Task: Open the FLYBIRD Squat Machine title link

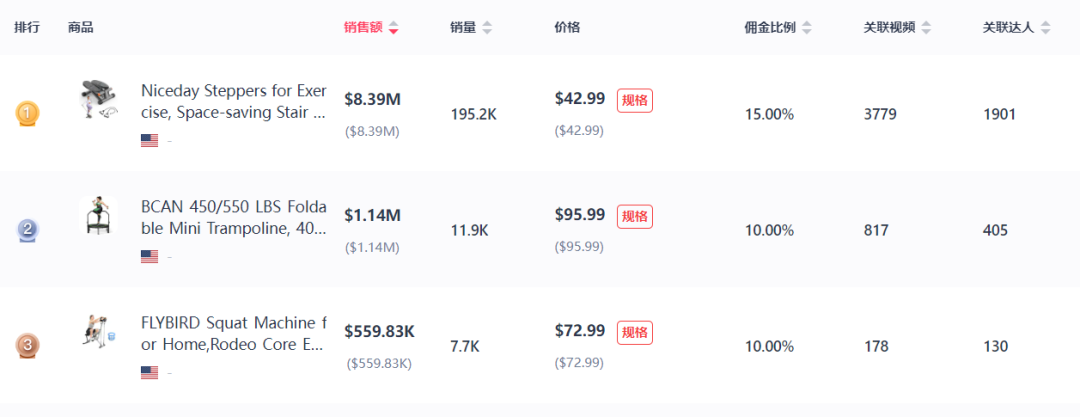Action: pyautogui.click(x=233, y=334)
